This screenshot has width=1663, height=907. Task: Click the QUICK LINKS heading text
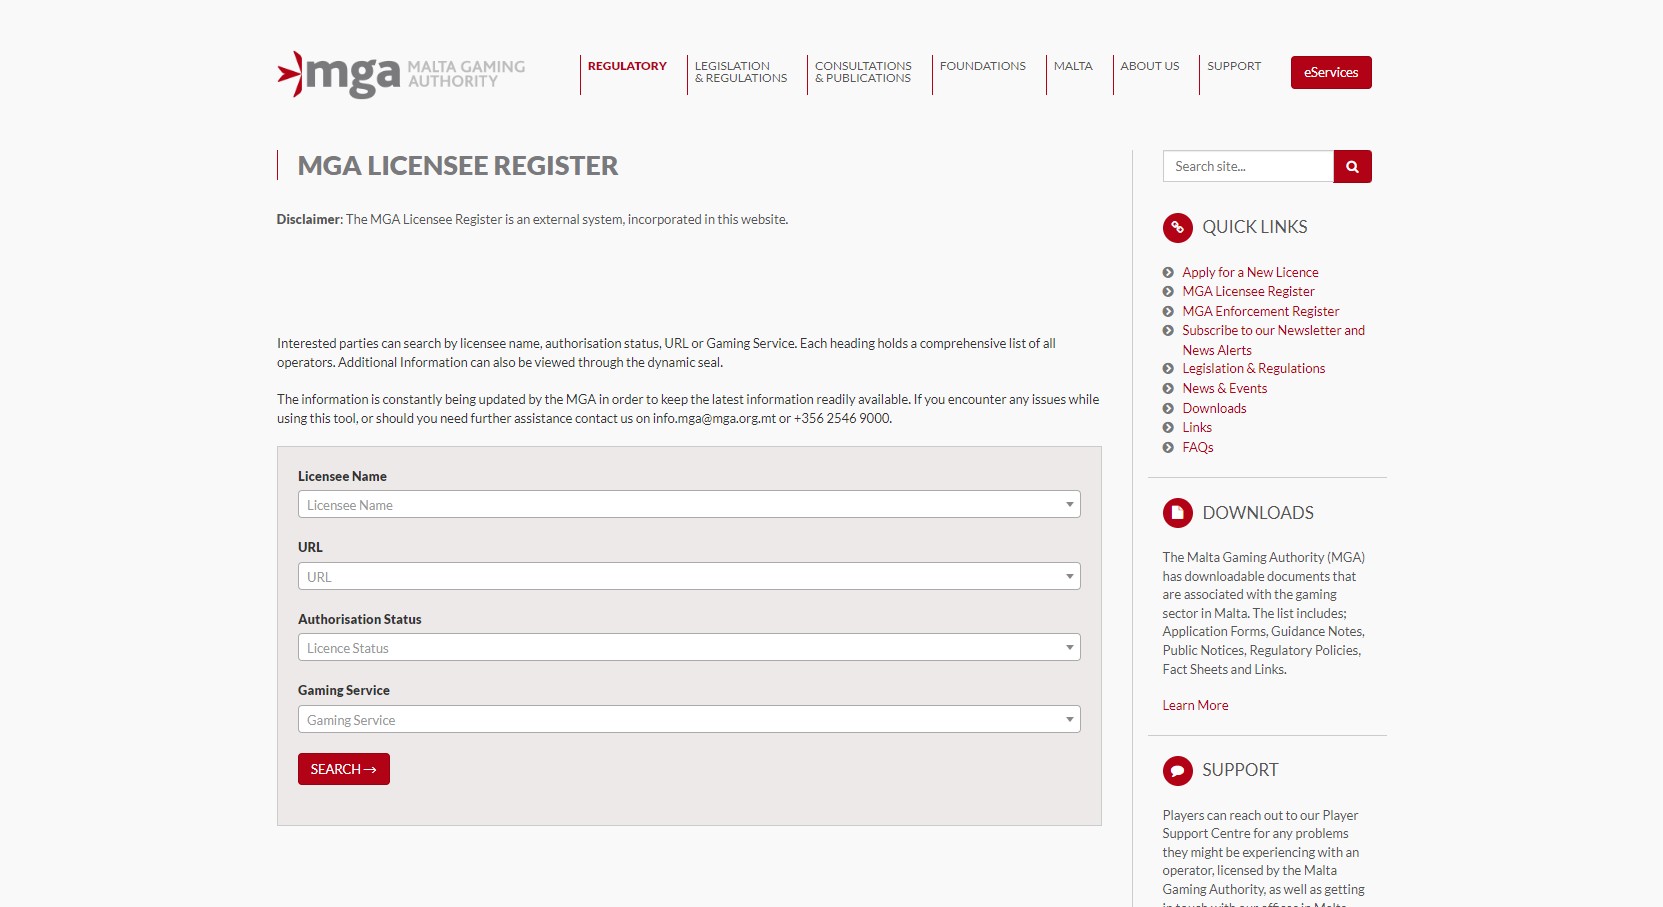pos(1254,228)
